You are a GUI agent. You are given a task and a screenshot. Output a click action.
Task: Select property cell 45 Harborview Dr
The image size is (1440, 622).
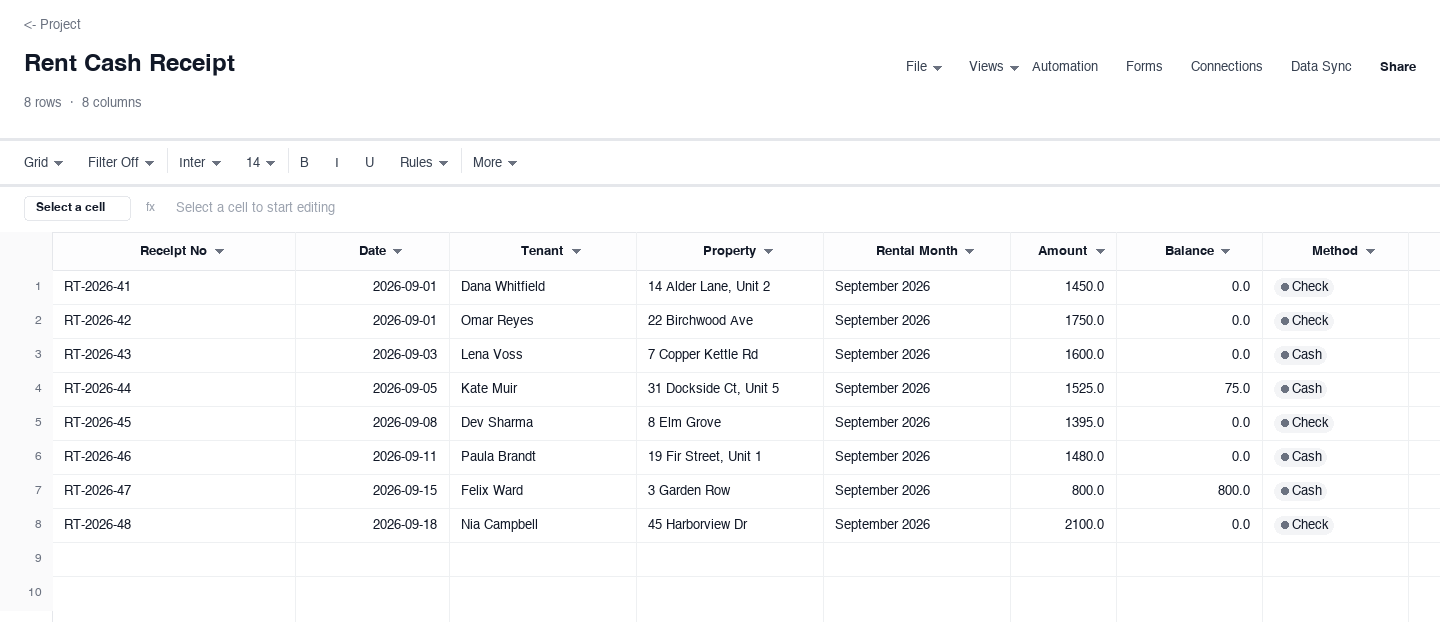730,525
